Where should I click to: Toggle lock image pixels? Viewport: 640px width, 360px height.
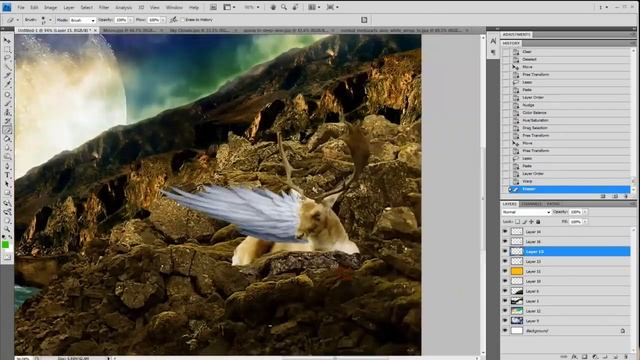tap(524, 222)
